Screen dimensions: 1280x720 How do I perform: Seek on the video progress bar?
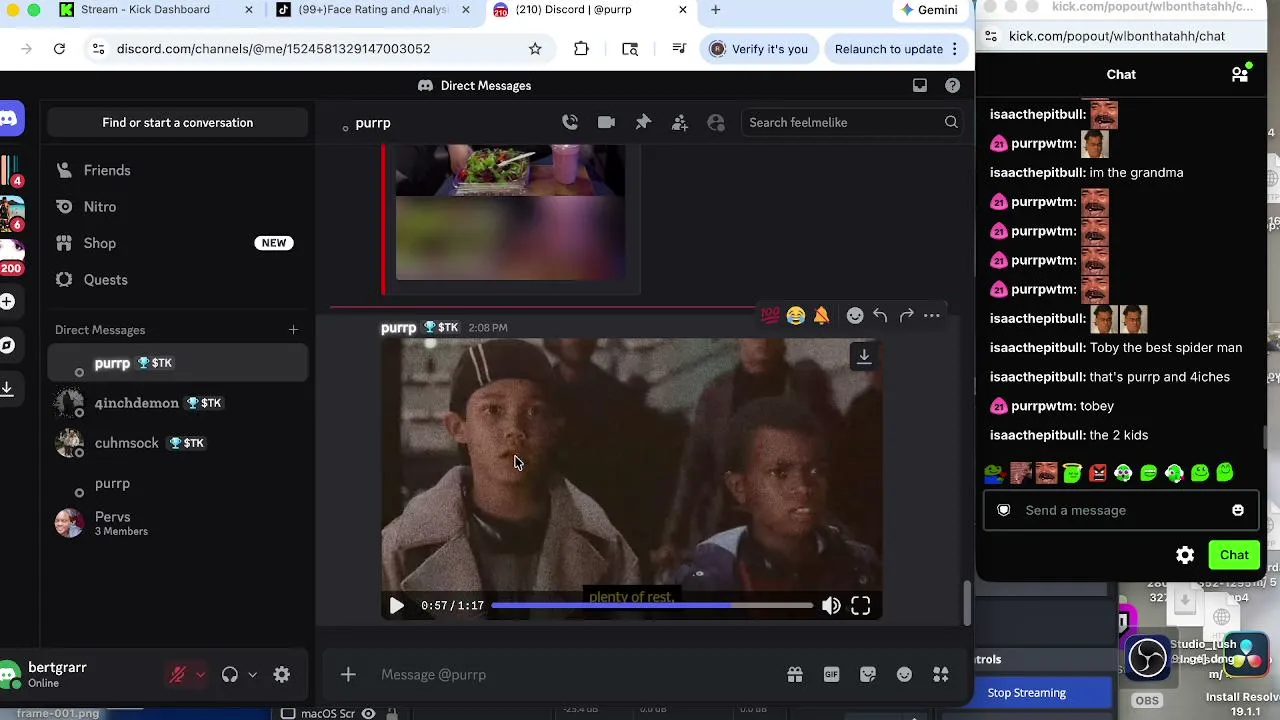(x=652, y=606)
